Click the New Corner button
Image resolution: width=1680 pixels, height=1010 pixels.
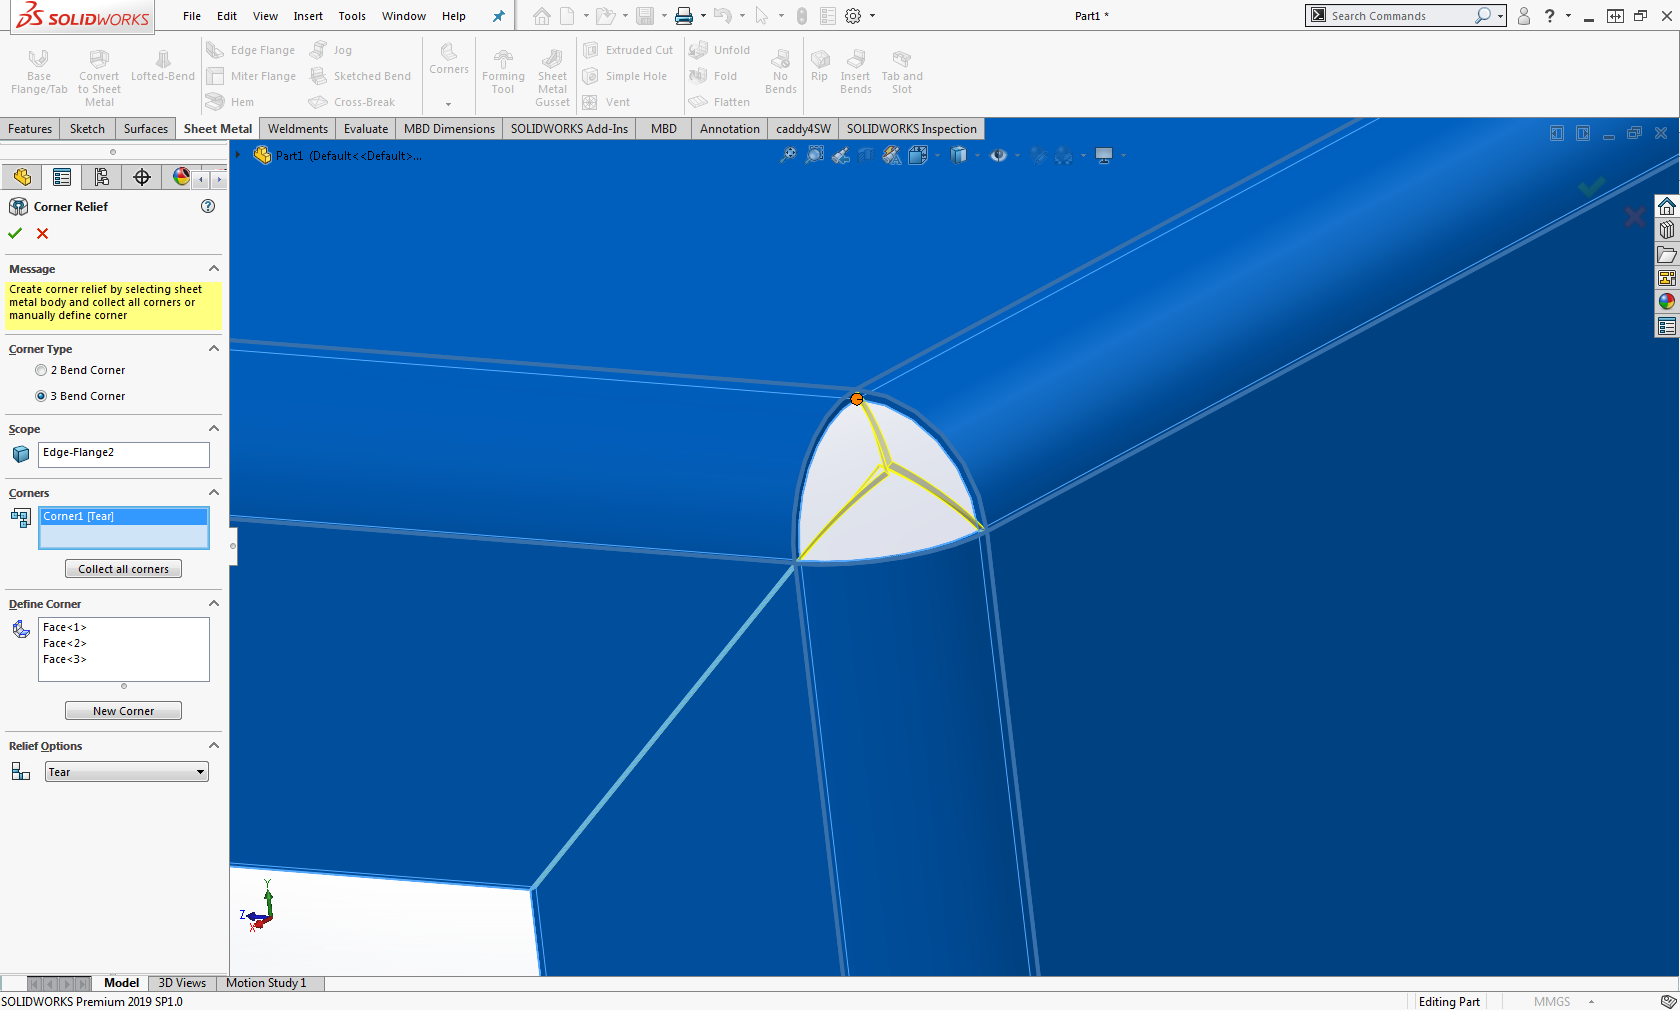coord(123,711)
